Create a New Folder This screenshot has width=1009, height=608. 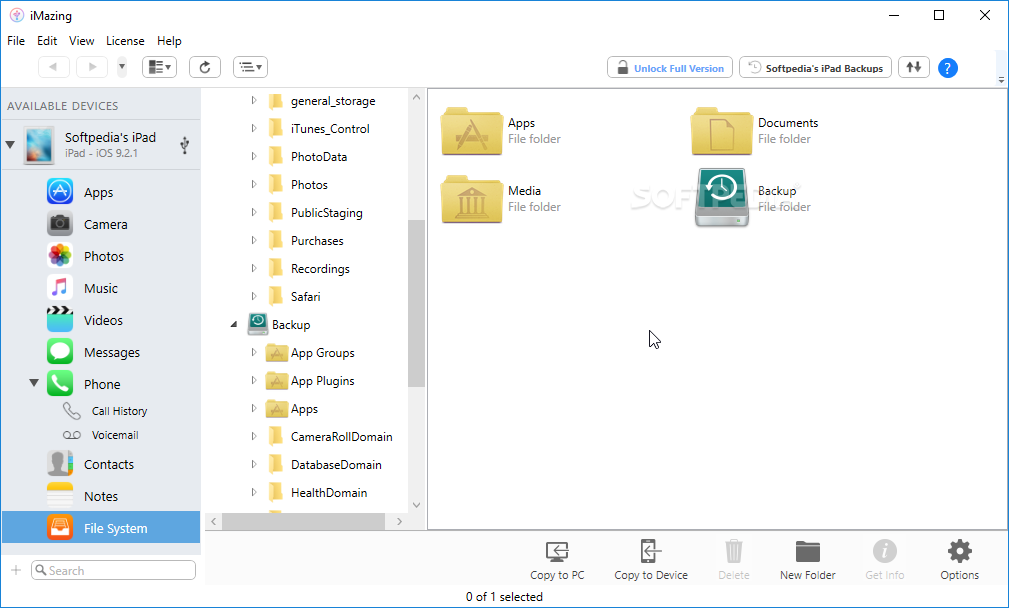pos(808,560)
